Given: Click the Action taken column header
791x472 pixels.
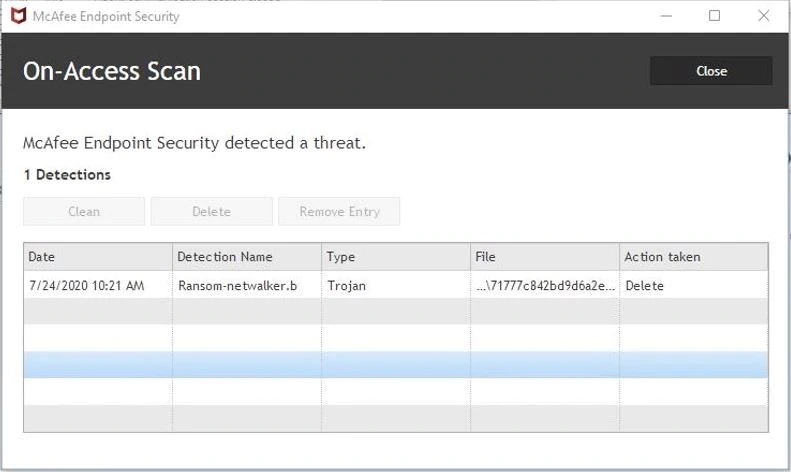Looking at the screenshot, I should pos(694,257).
